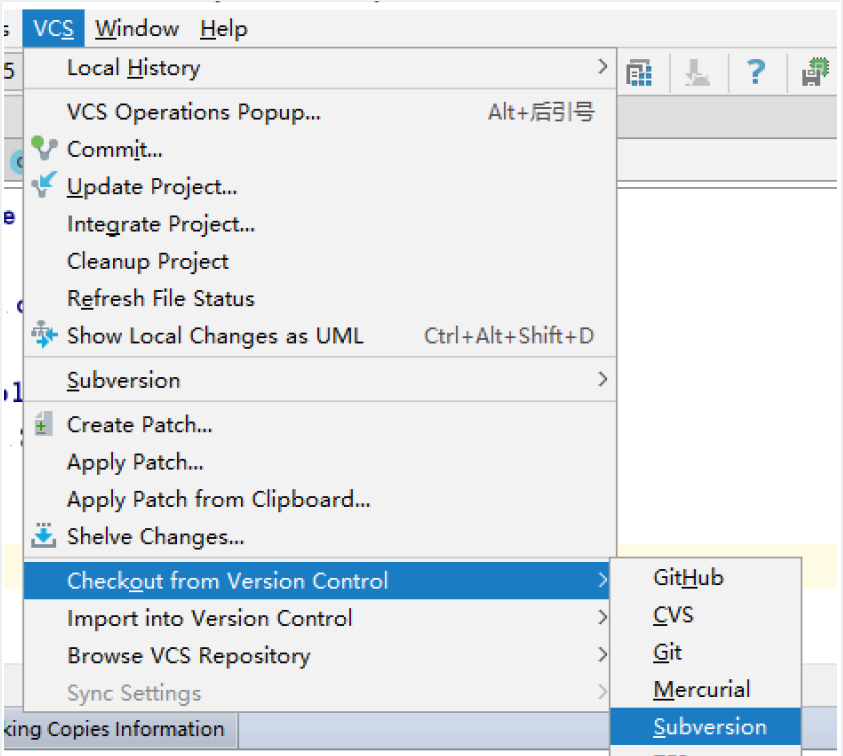
Task: Click the blue question mark help icon
Action: click(x=756, y=72)
